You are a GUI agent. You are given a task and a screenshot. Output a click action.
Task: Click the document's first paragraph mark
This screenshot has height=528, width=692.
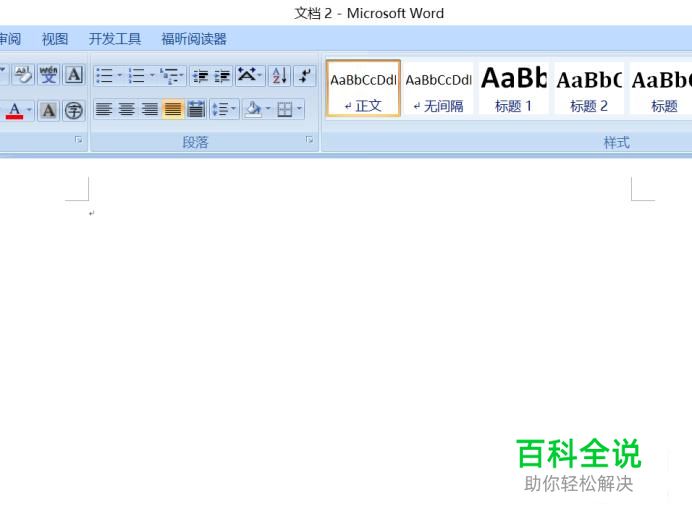91,214
